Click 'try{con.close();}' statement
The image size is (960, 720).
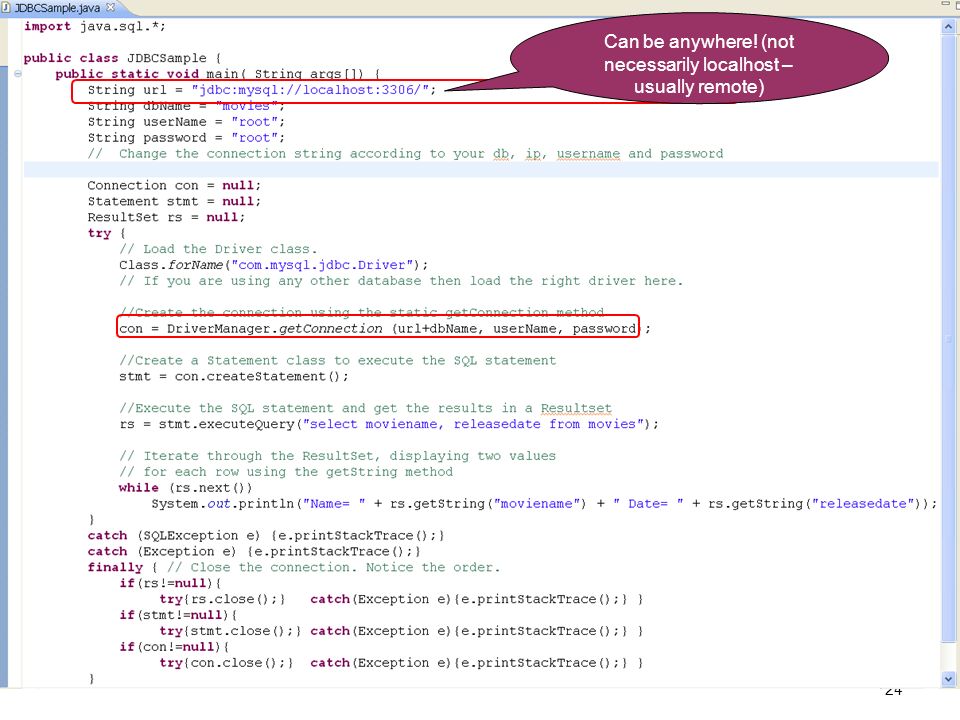point(226,663)
